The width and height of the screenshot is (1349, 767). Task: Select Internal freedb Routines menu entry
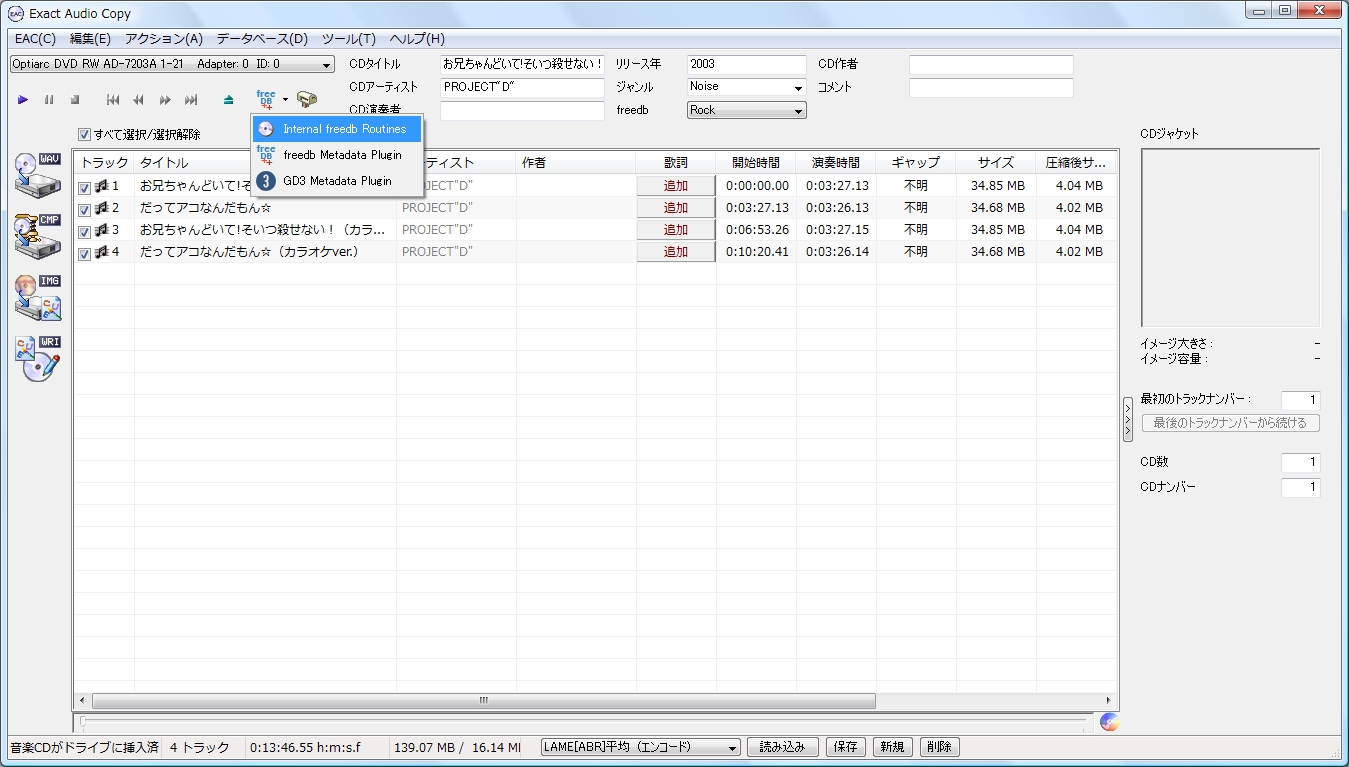(338, 129)
